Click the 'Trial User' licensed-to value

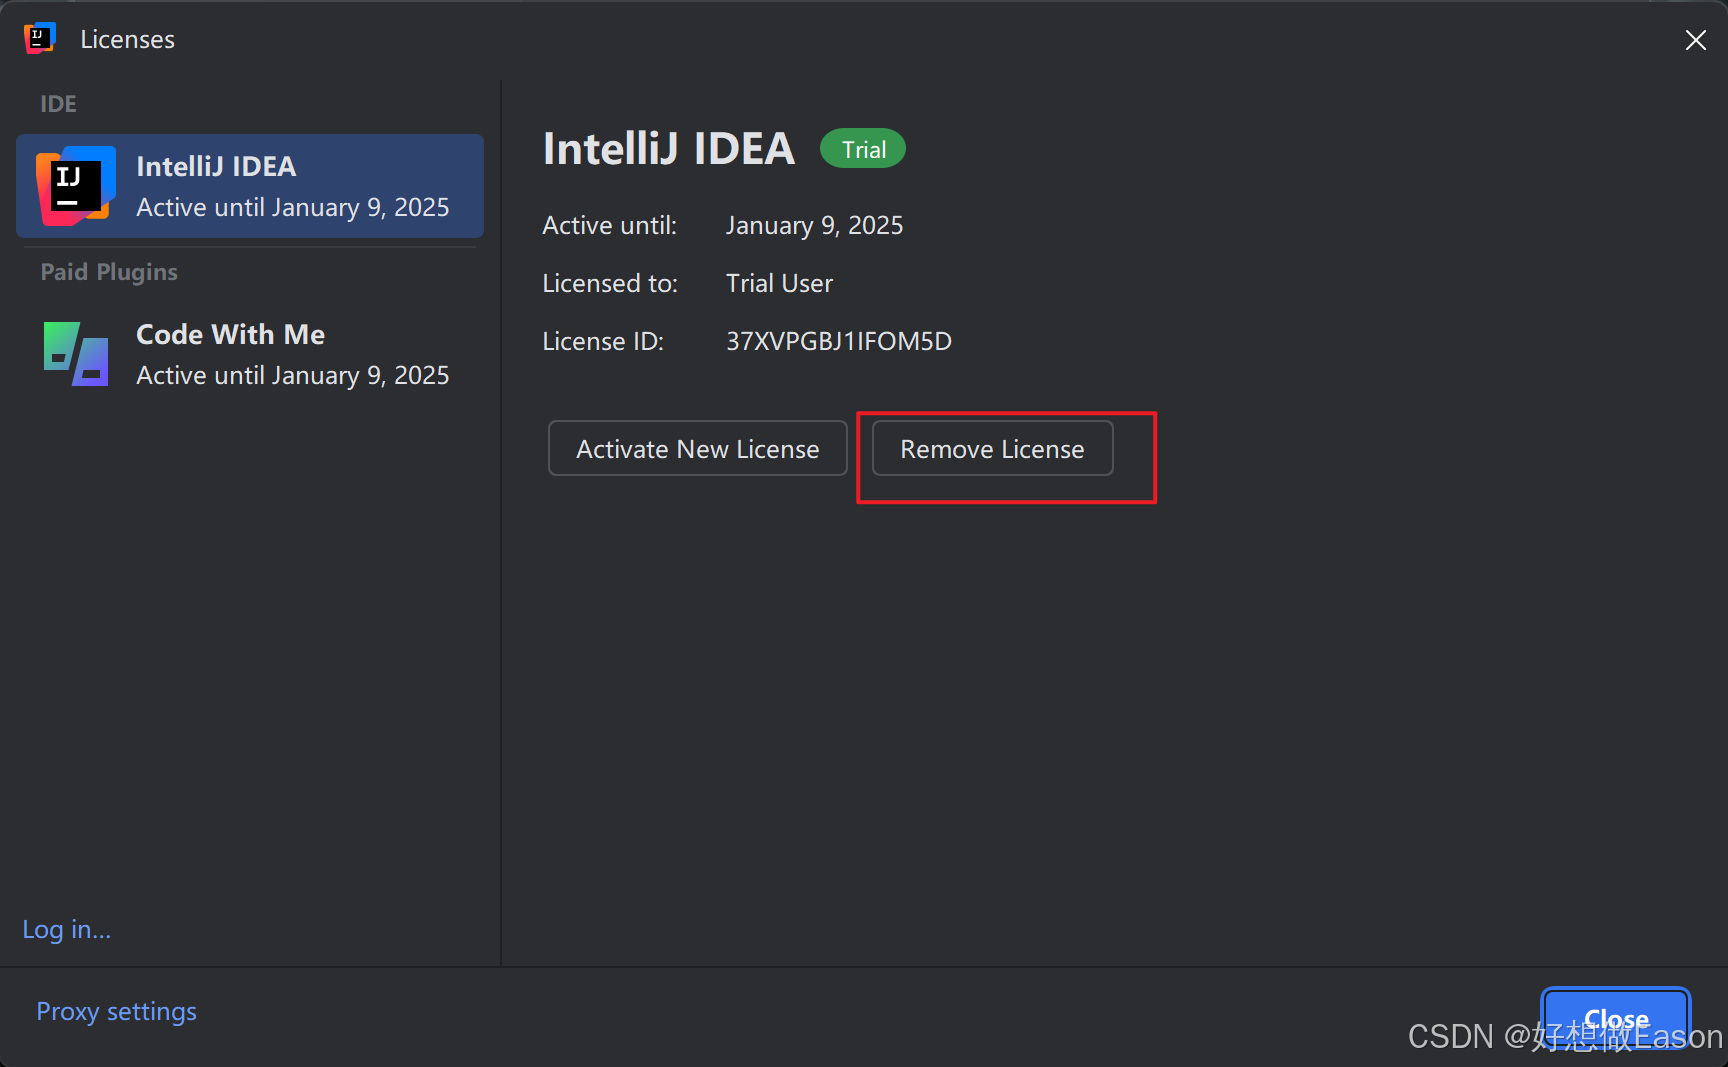point(779,283)
